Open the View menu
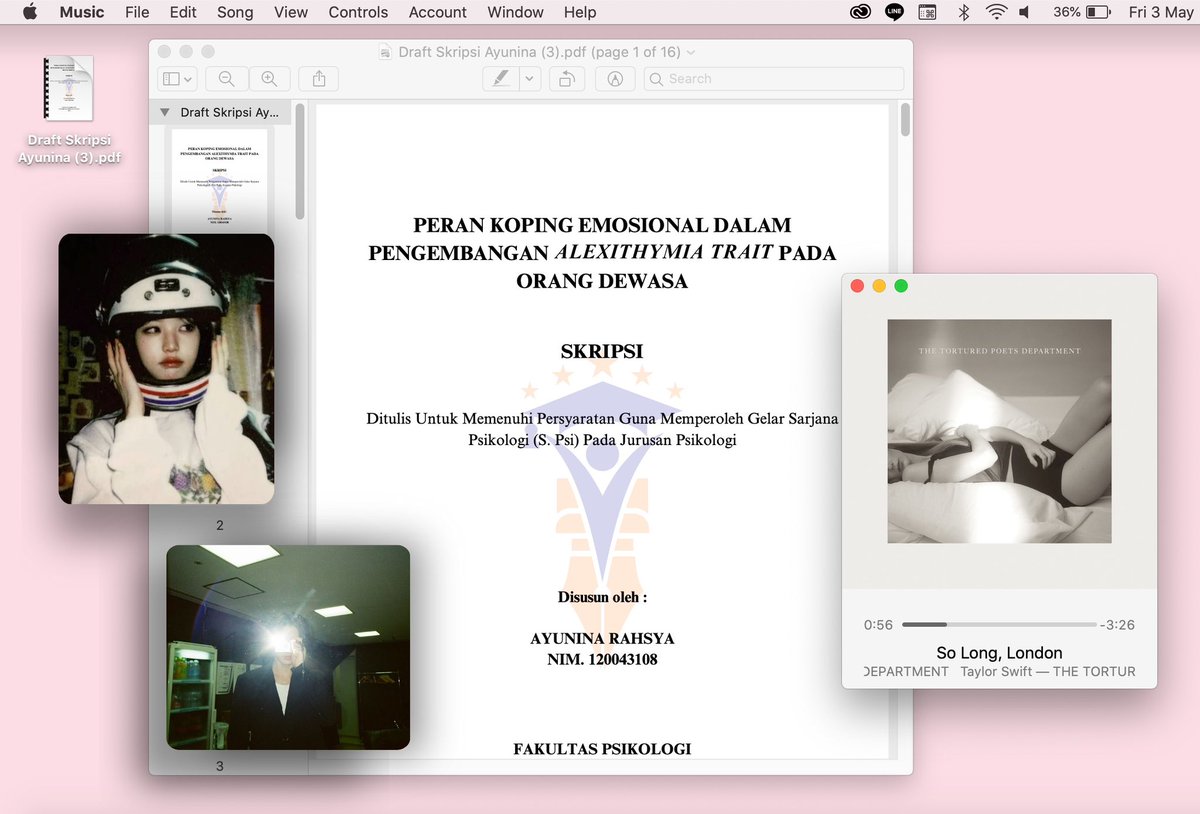 point(291,12)
